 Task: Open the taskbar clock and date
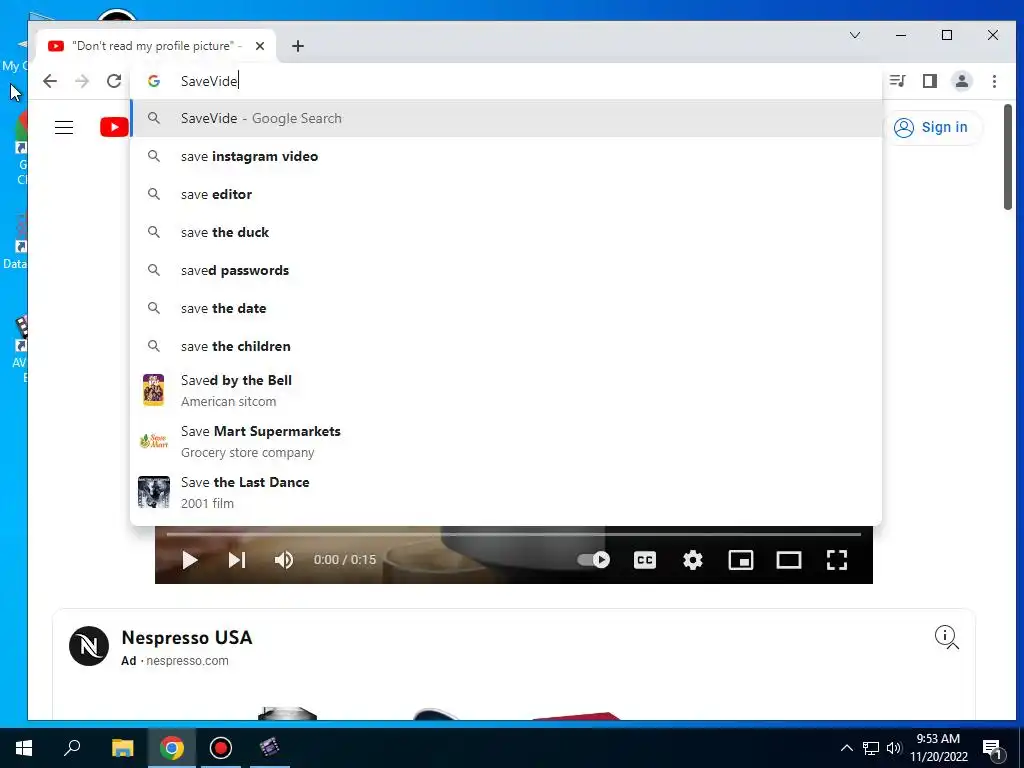coord(938,748)
